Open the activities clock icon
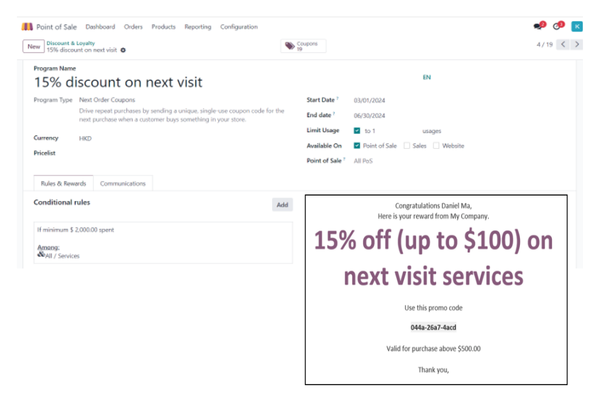Viewport: 600px width, 400px height. coord(558,27)
